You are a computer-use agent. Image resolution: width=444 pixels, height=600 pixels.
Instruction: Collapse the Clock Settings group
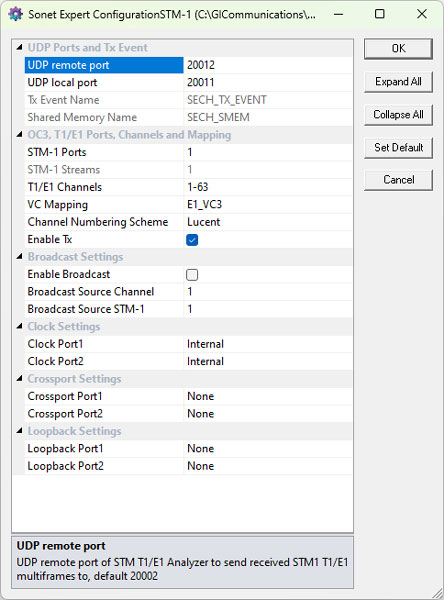pos(19,326)
